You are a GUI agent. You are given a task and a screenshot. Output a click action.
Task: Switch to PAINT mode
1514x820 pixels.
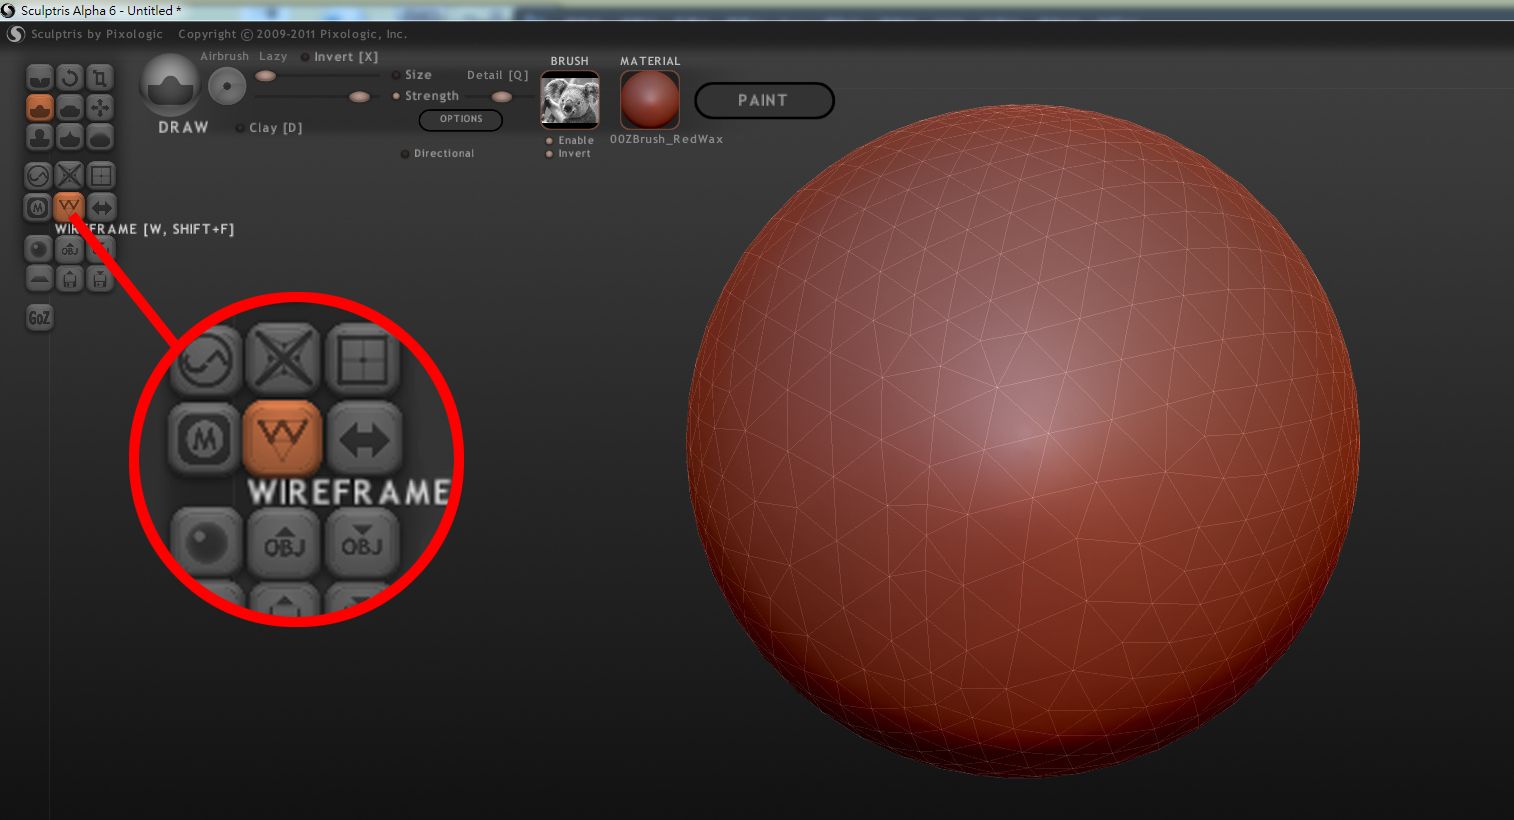click(x=764, y=100)
